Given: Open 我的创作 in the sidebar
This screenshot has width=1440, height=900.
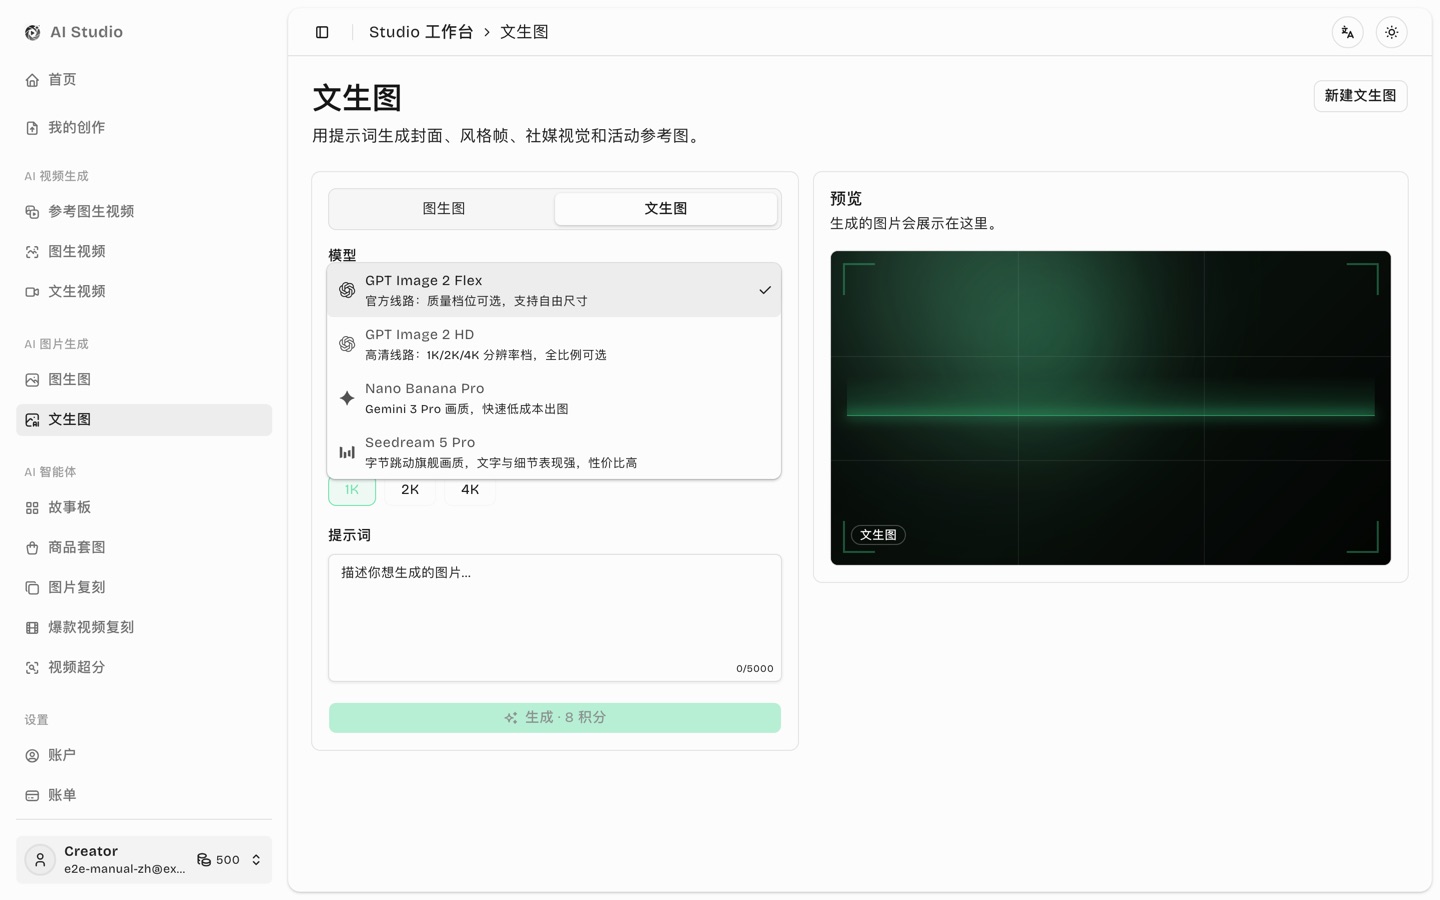Looking at the screenshot, I should click(144, 128).
